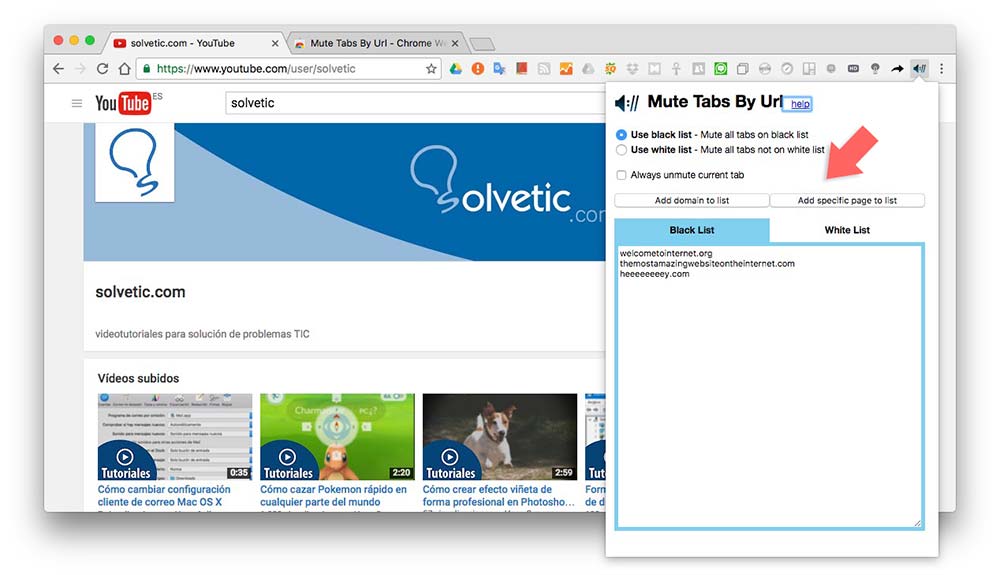Open video Cómo cazar Pokemon rápido link

333,495
